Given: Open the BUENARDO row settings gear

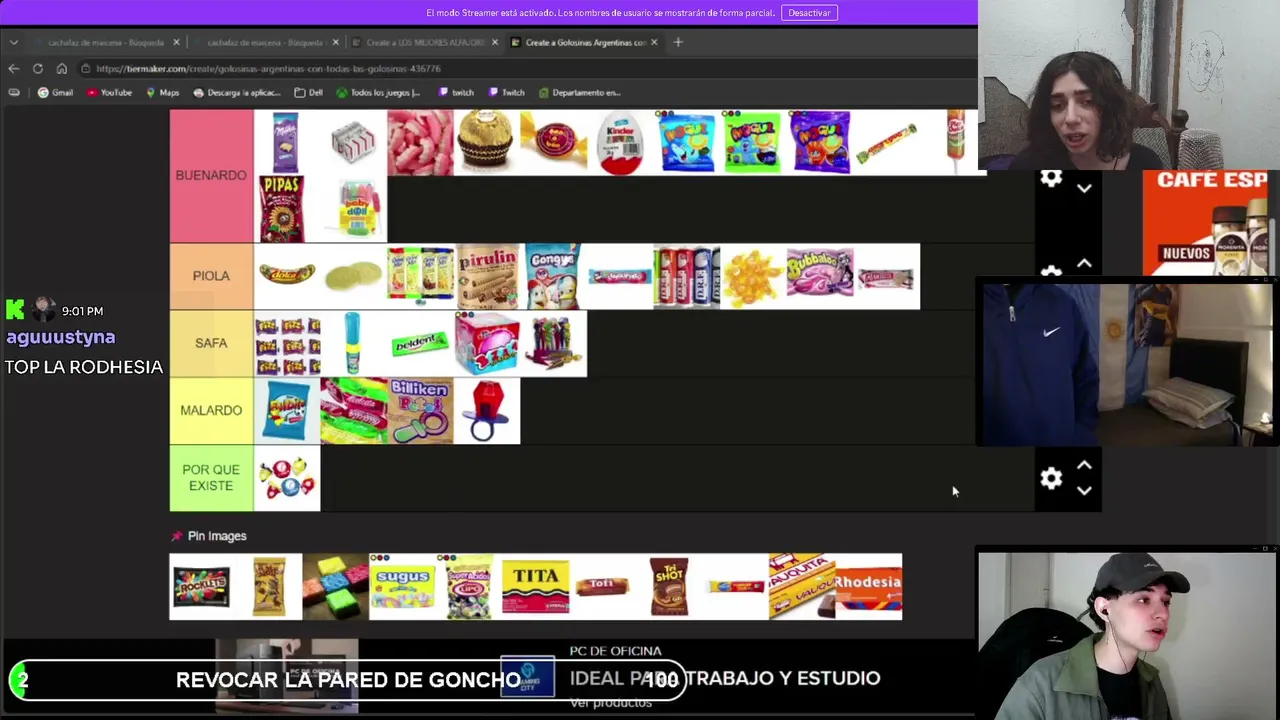Looking at the screenshot, I should [x=1050, y=179].
